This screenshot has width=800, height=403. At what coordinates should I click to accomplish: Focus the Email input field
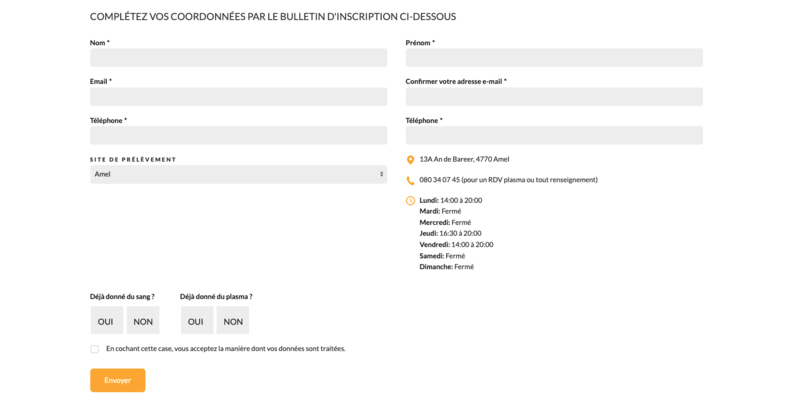pos(238,97)
